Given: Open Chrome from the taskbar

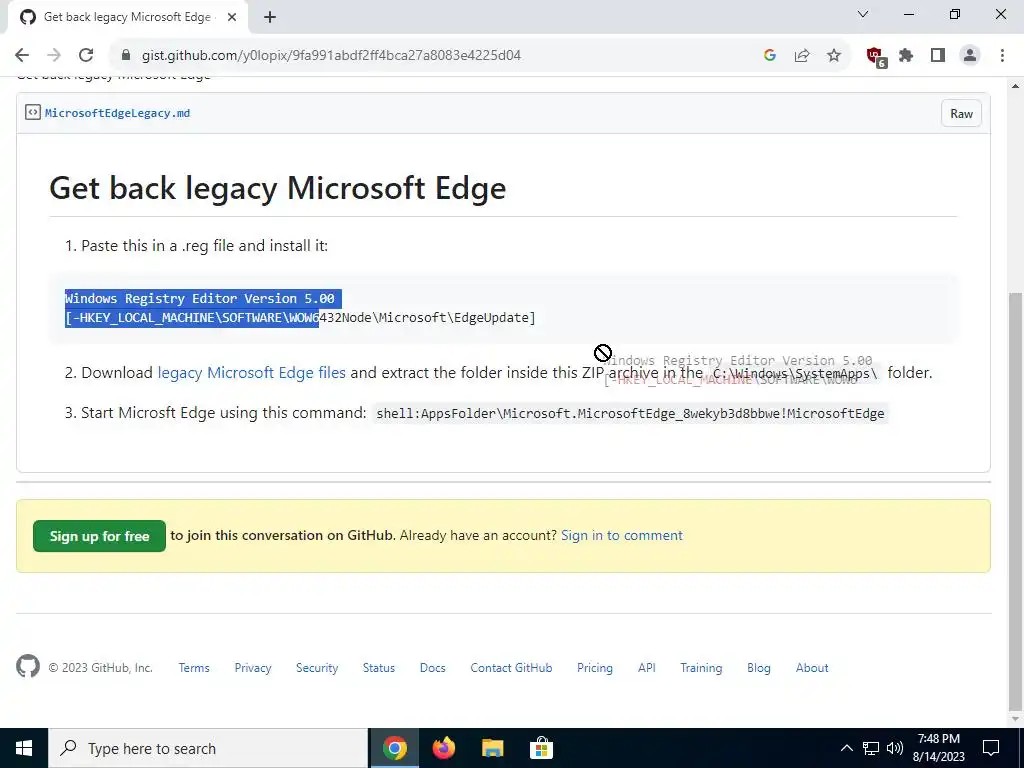Looking at the screenshot, I should [394, 748].
